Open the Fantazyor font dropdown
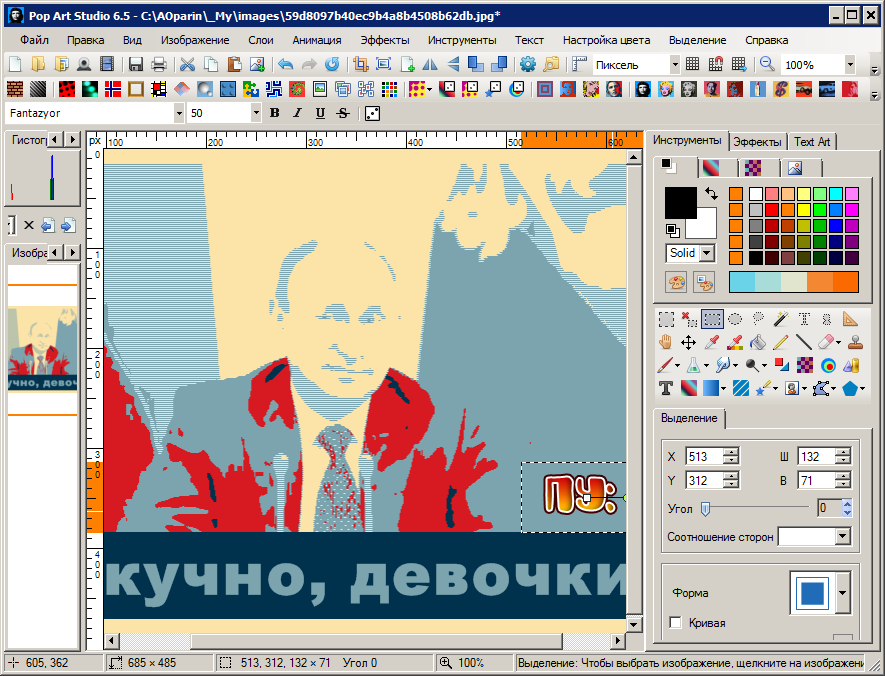This screenshot has height=676, width=885. [179, 113]
